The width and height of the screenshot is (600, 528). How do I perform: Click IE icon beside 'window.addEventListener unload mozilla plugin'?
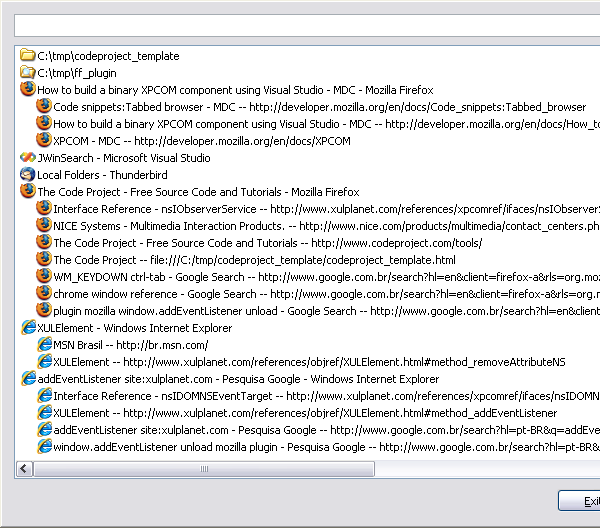tap(44, 446)
